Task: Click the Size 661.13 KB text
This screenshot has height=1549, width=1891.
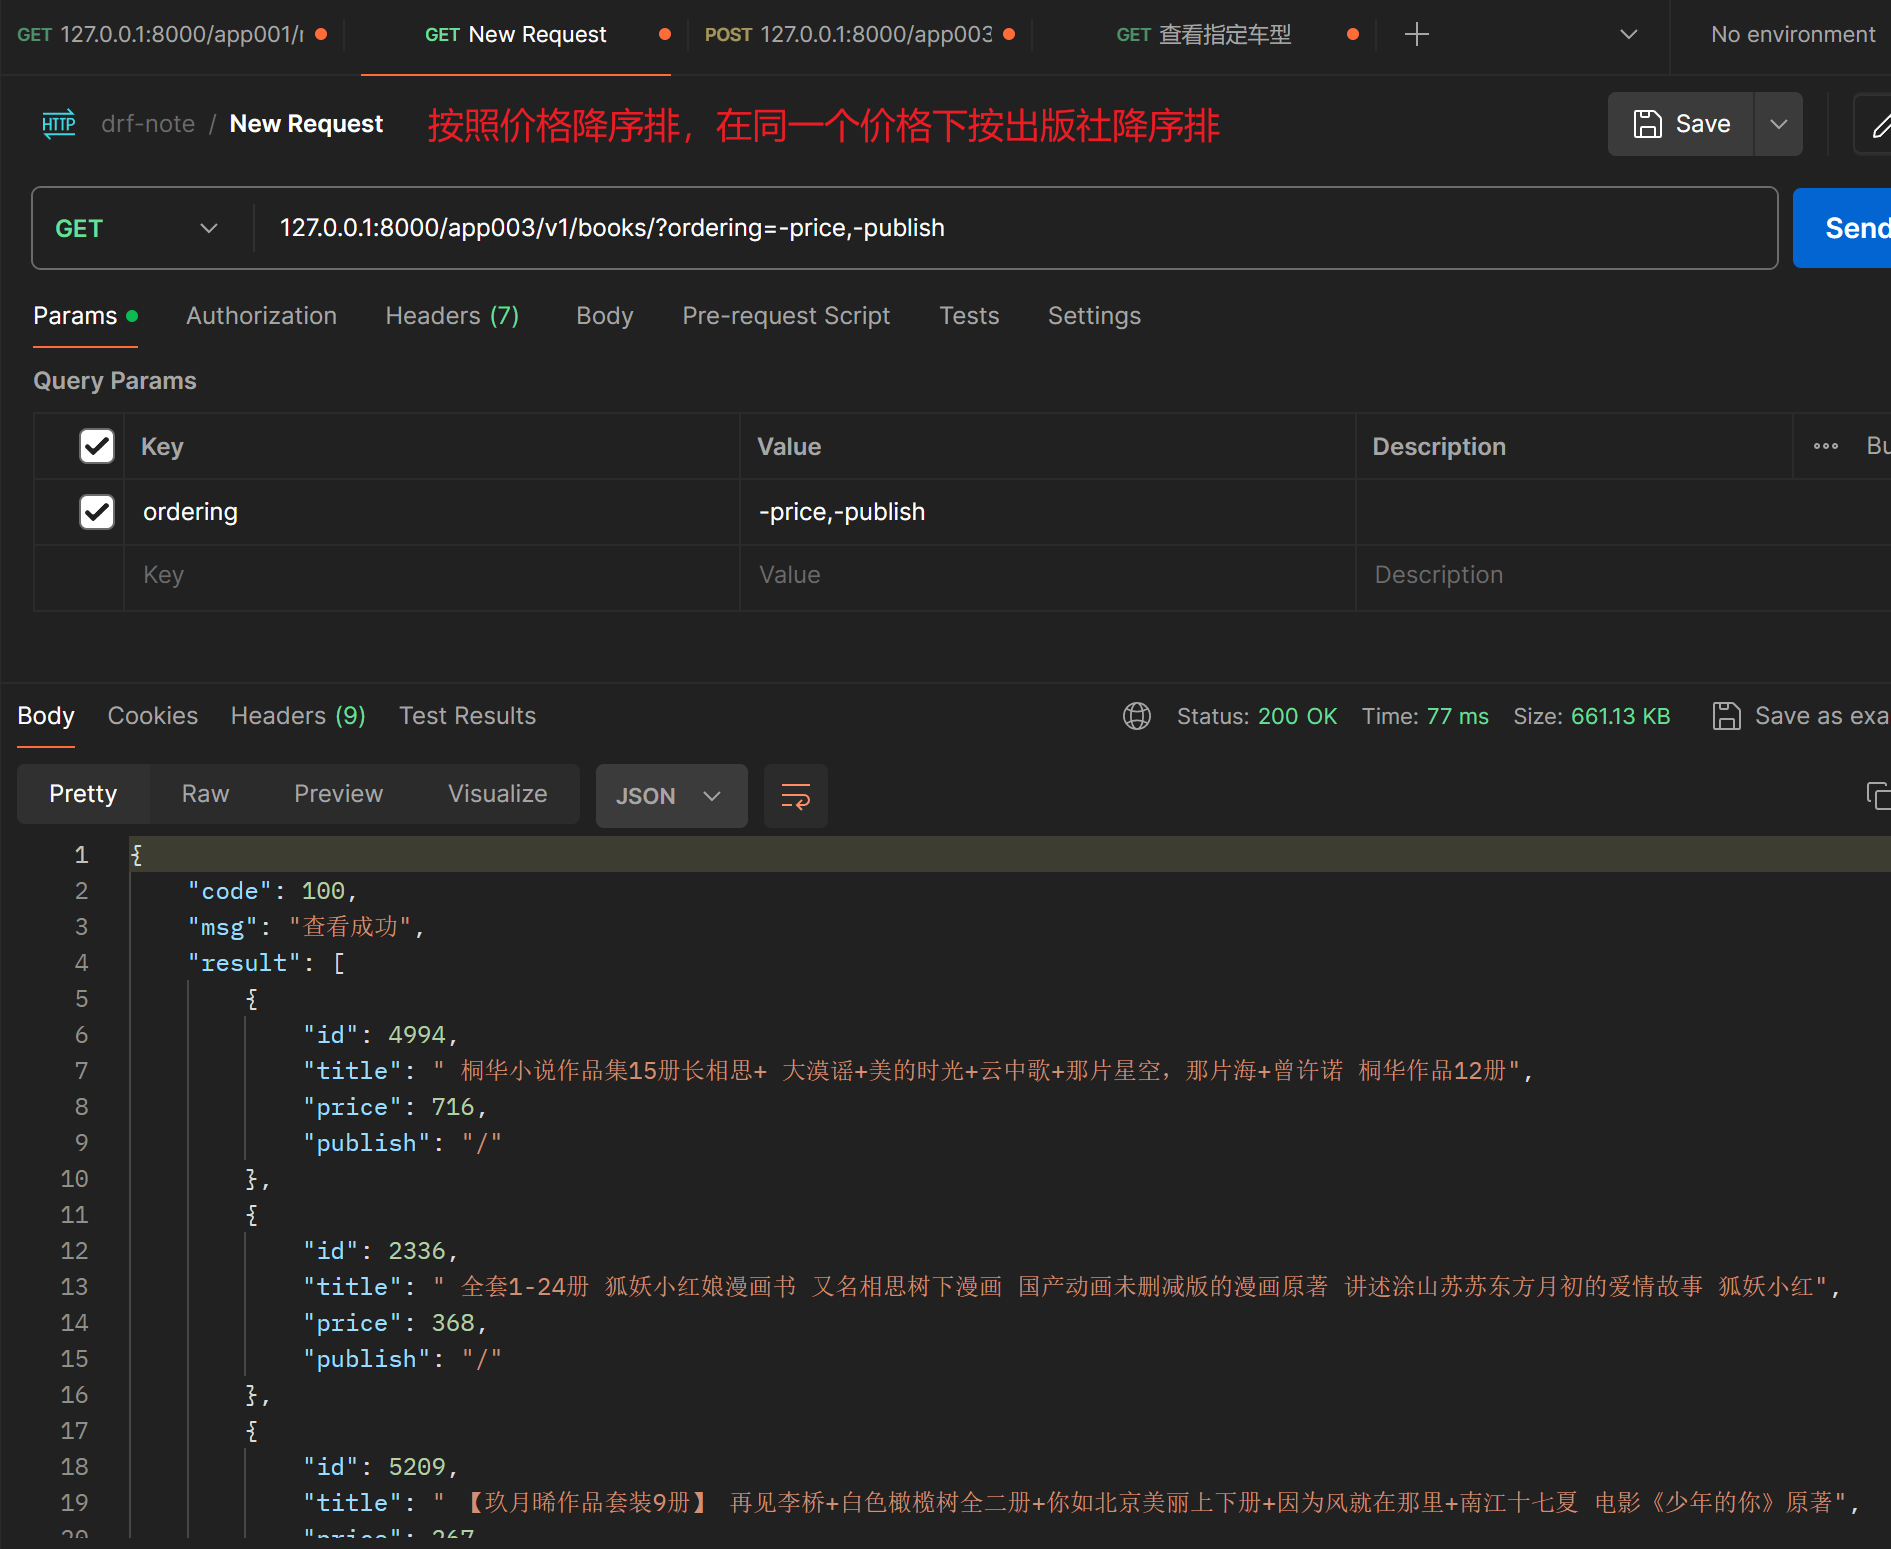Action: pyautogui.click(x=1591, y=716)
